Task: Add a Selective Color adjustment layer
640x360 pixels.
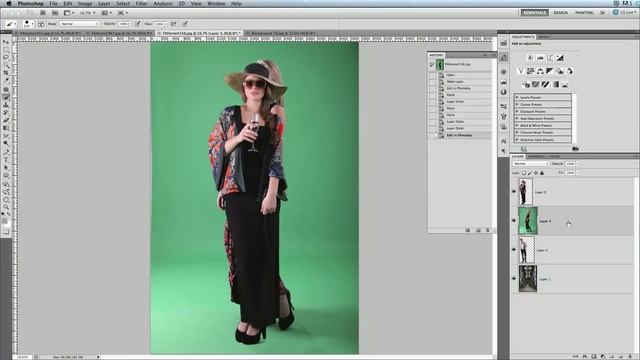Action: (565, 84)
